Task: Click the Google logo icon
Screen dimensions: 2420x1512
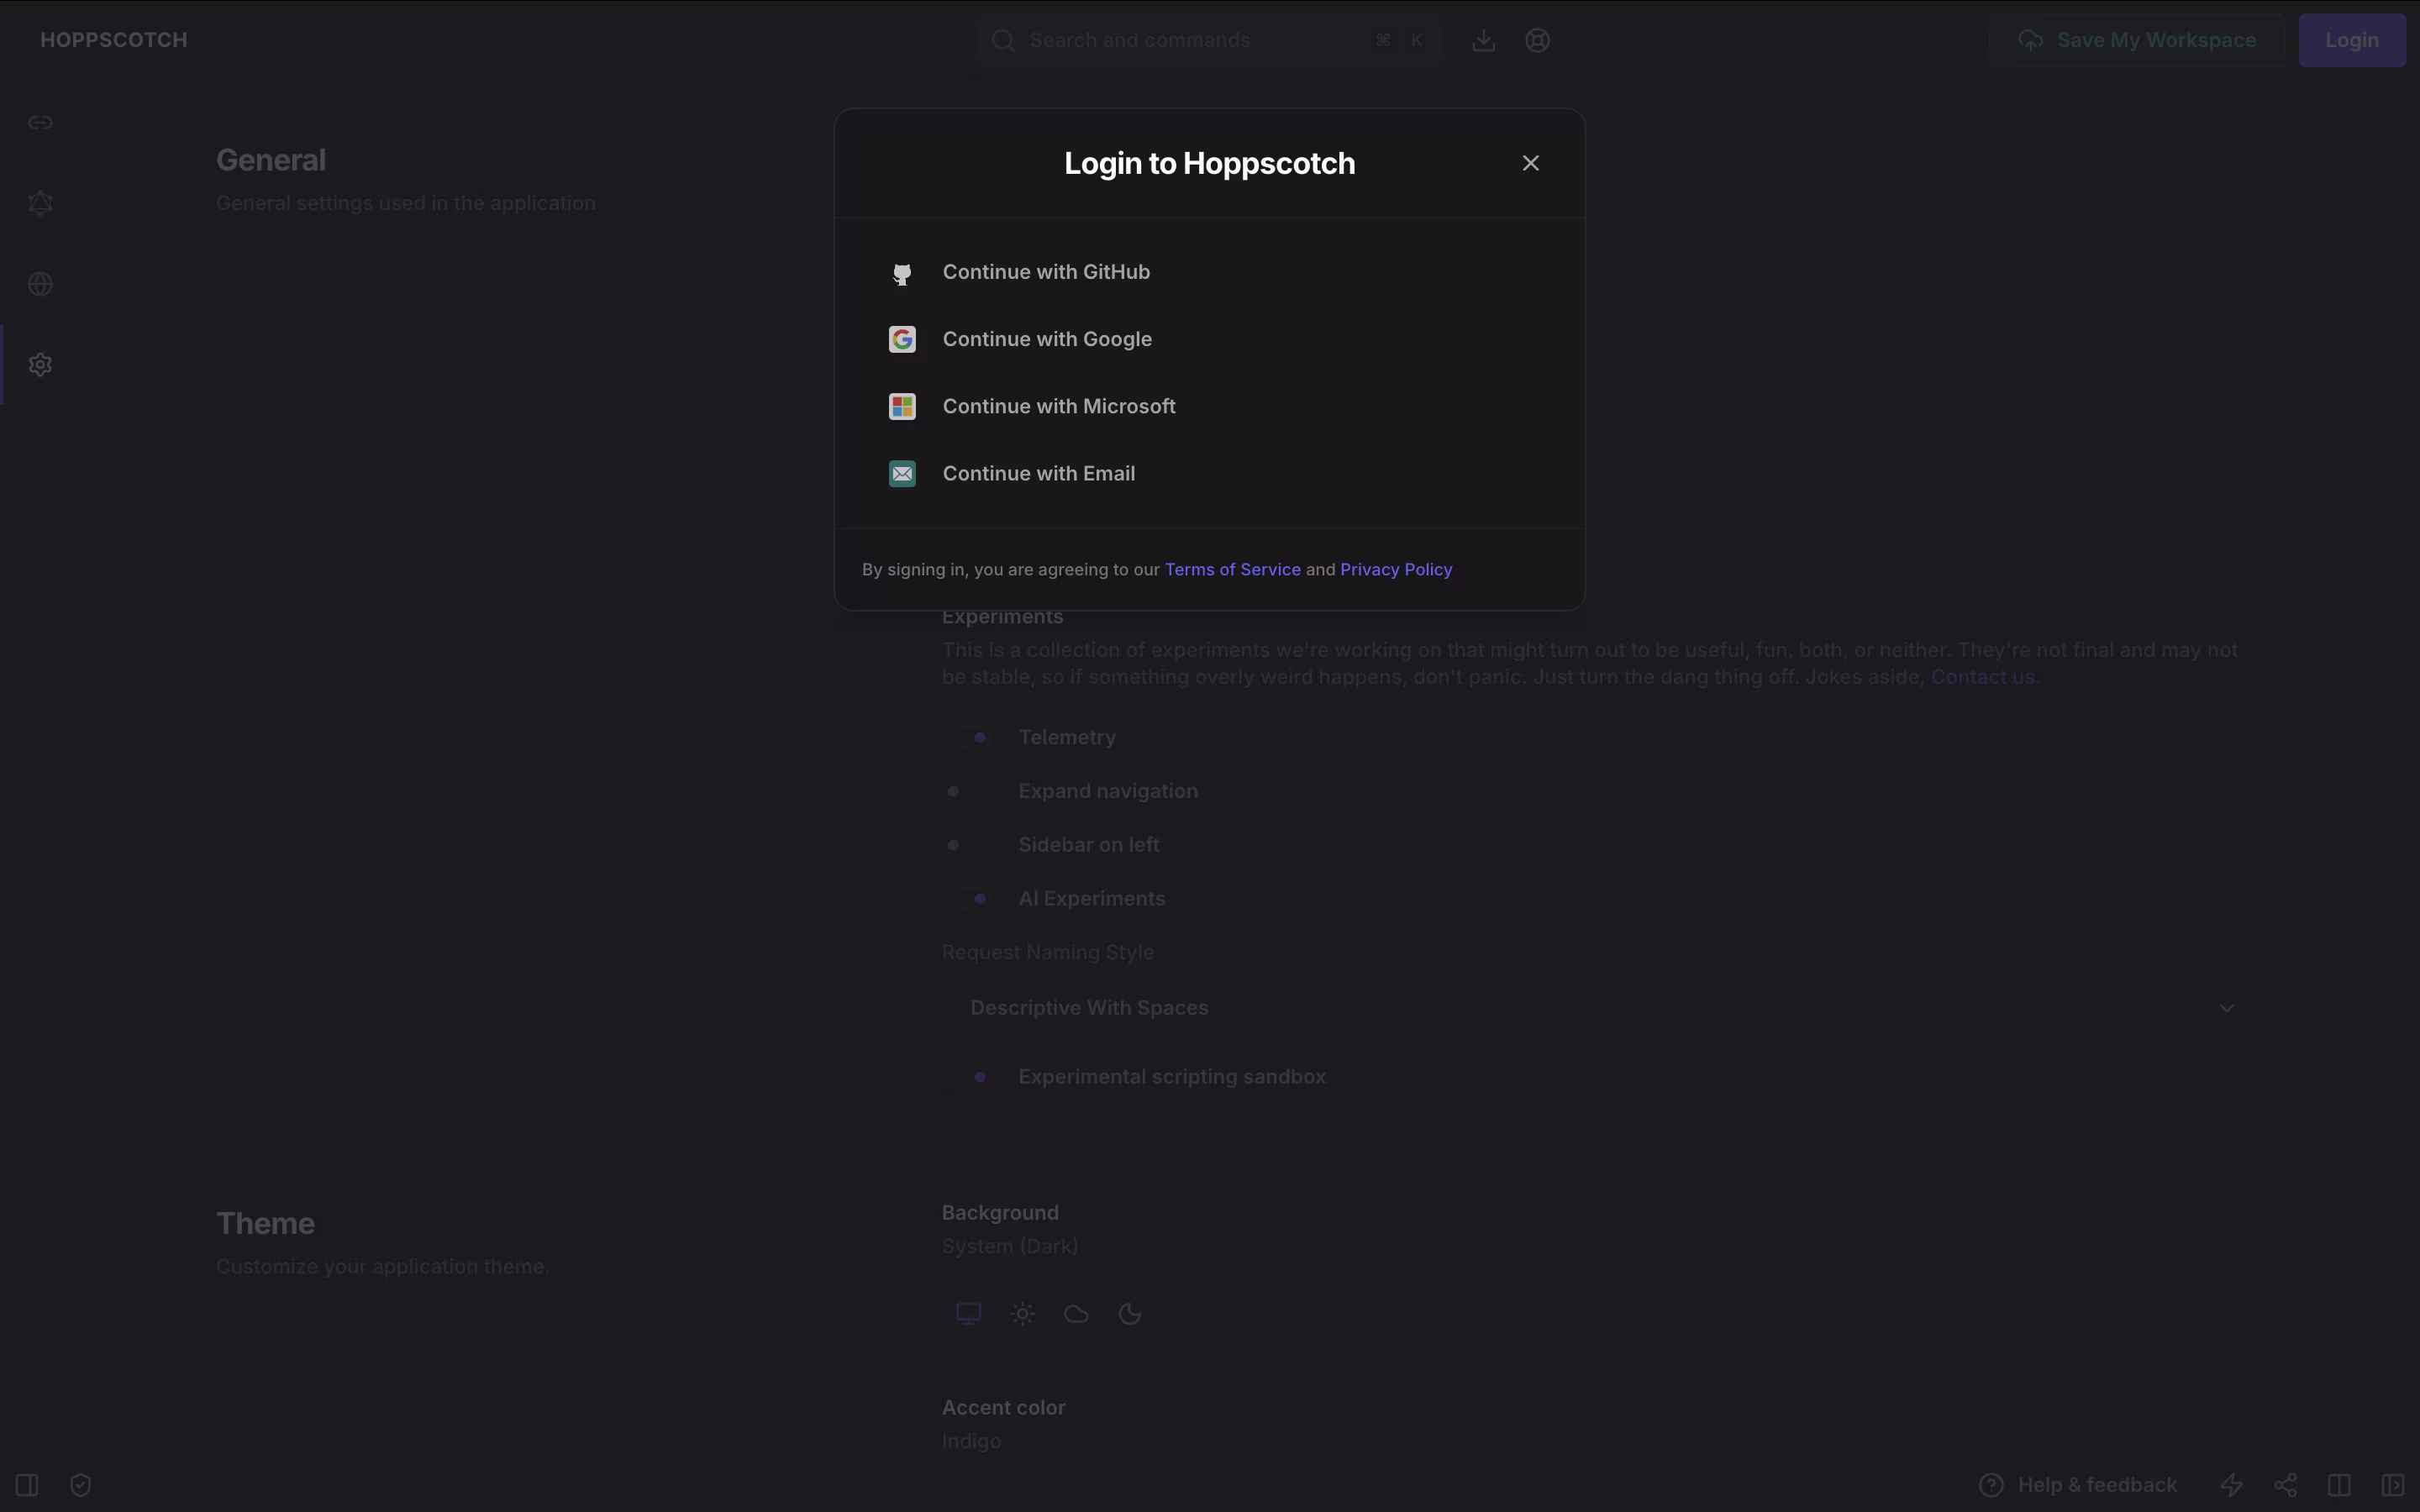Action: (x=902, y=340)
